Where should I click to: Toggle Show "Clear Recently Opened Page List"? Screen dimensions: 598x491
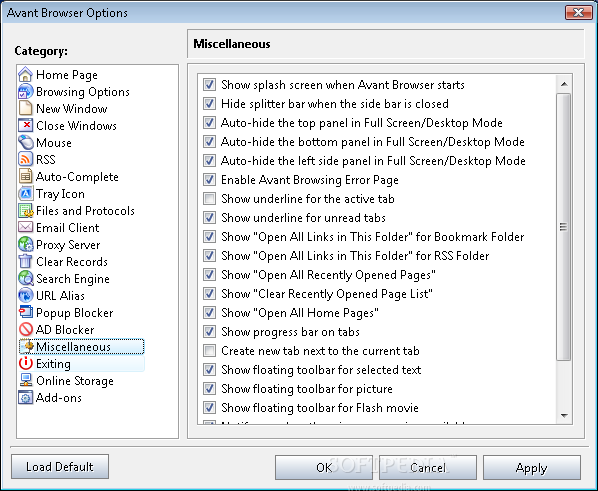click(209, 293)
